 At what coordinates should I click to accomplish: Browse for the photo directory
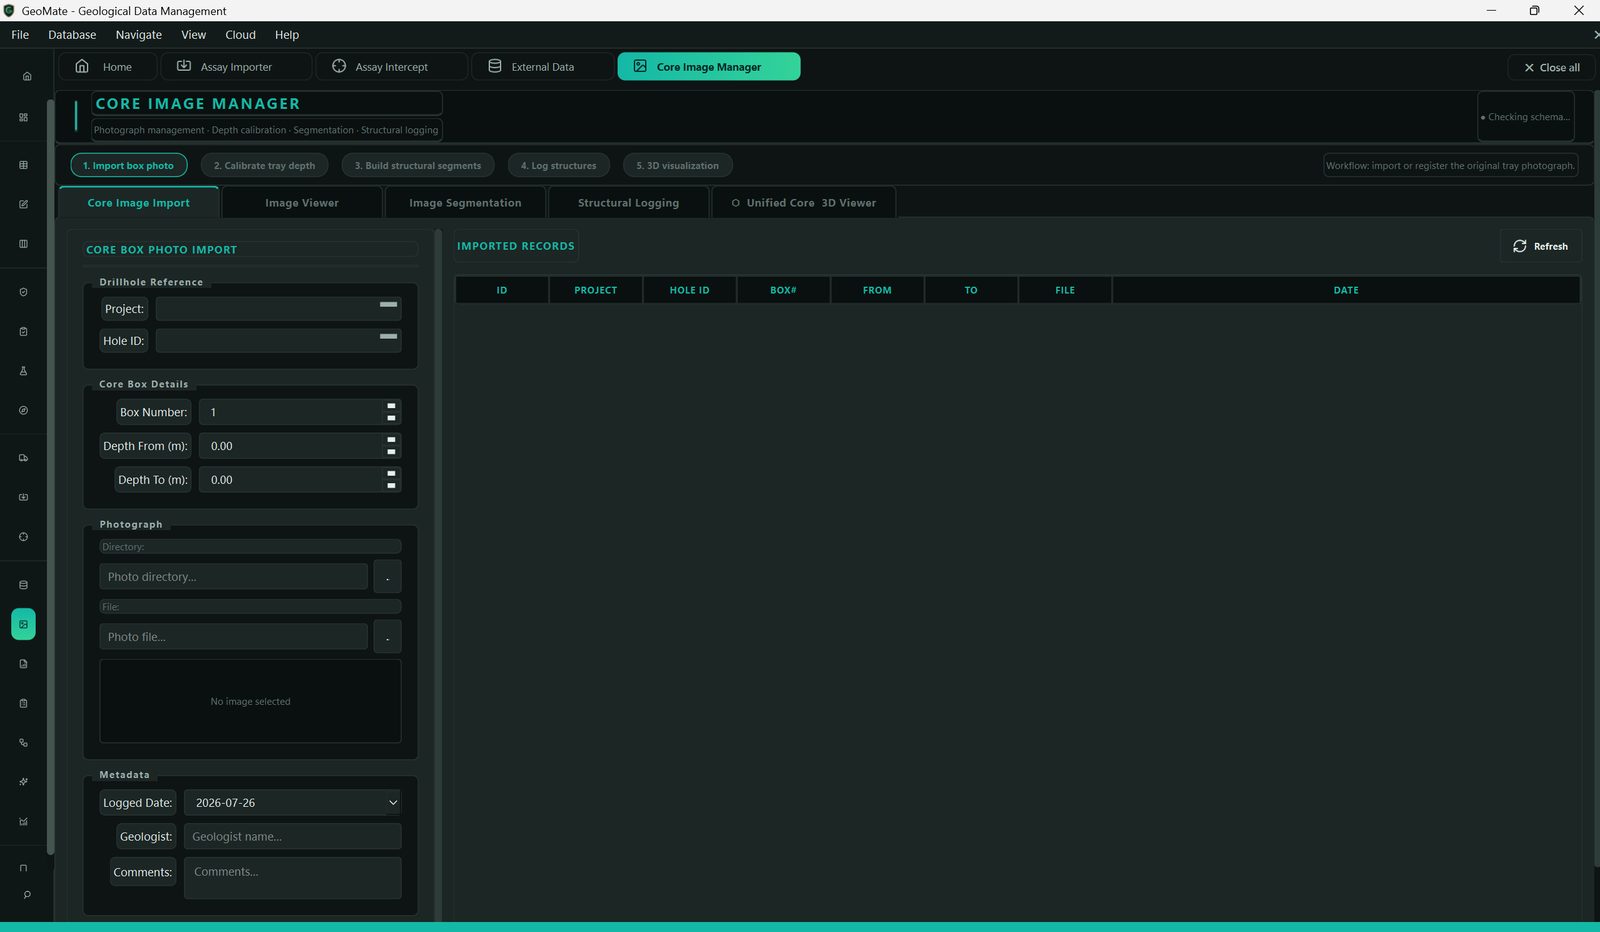387,577
